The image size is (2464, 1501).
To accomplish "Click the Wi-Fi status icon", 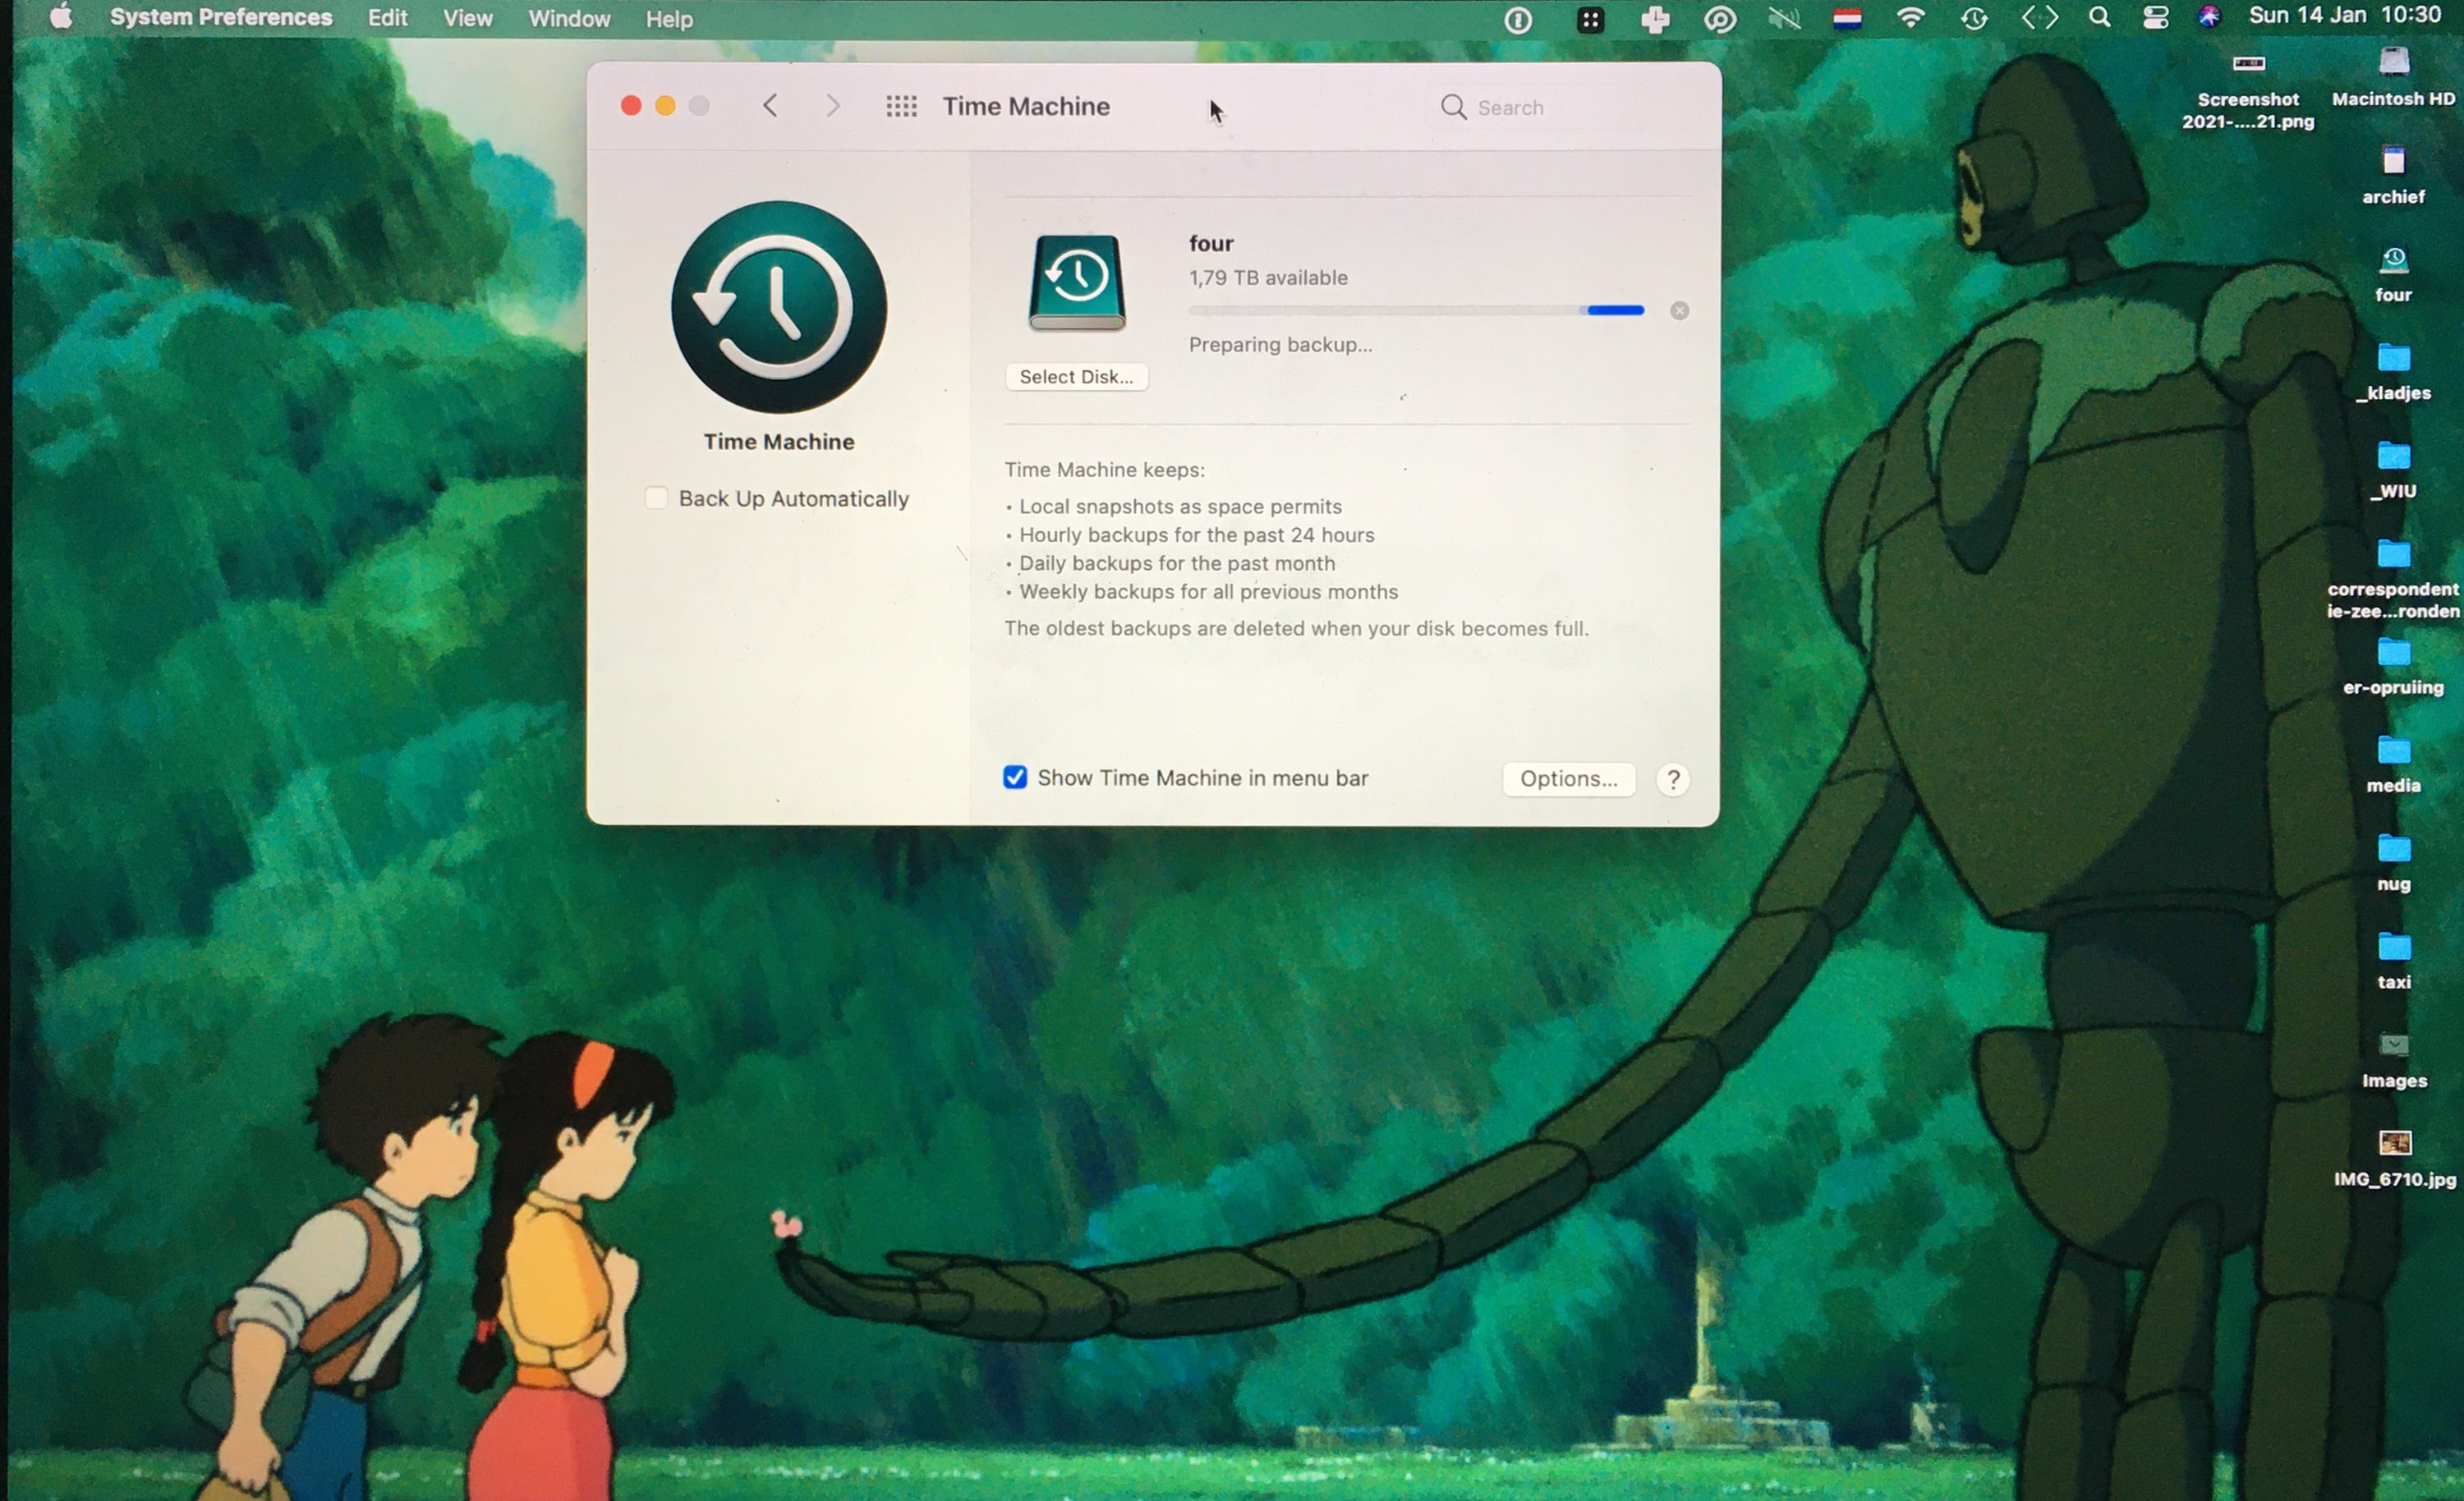I will tap(1910, 18).
